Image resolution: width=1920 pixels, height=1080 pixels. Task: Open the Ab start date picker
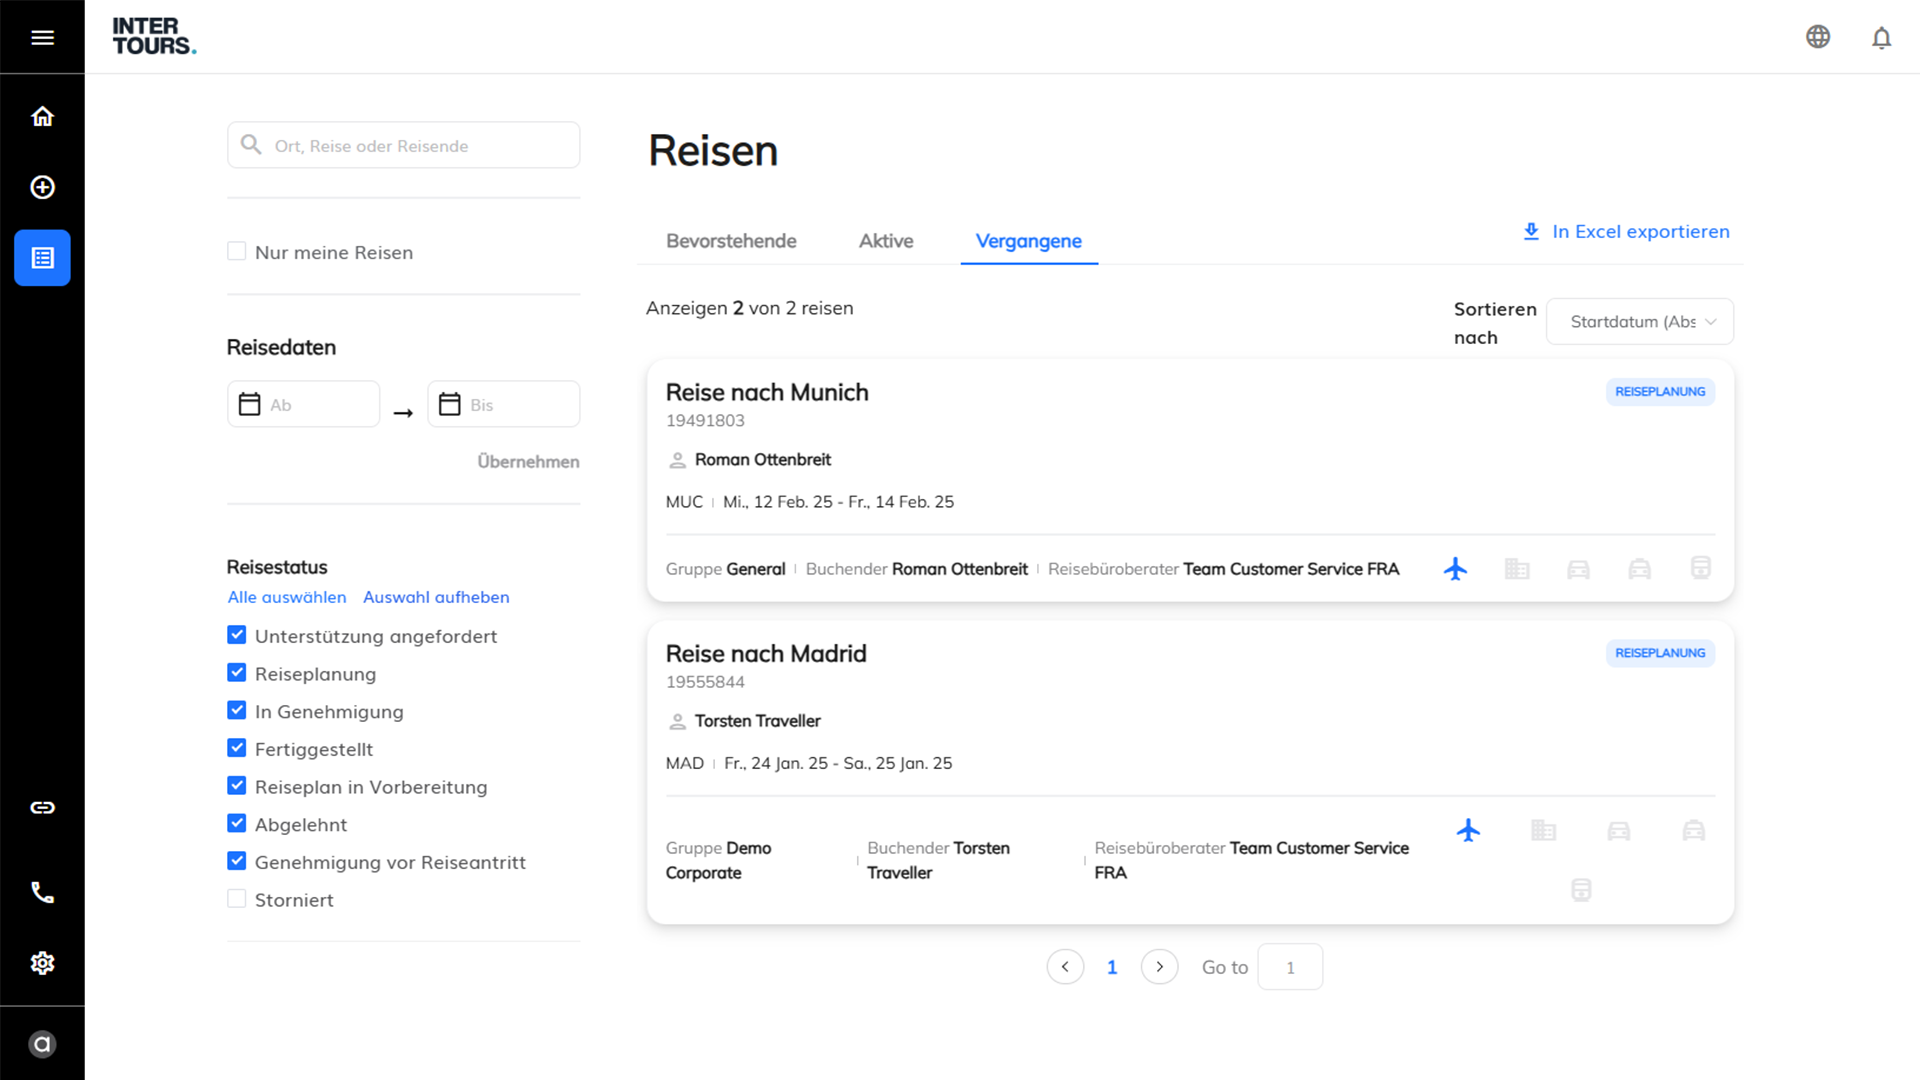tap(304, 404)
